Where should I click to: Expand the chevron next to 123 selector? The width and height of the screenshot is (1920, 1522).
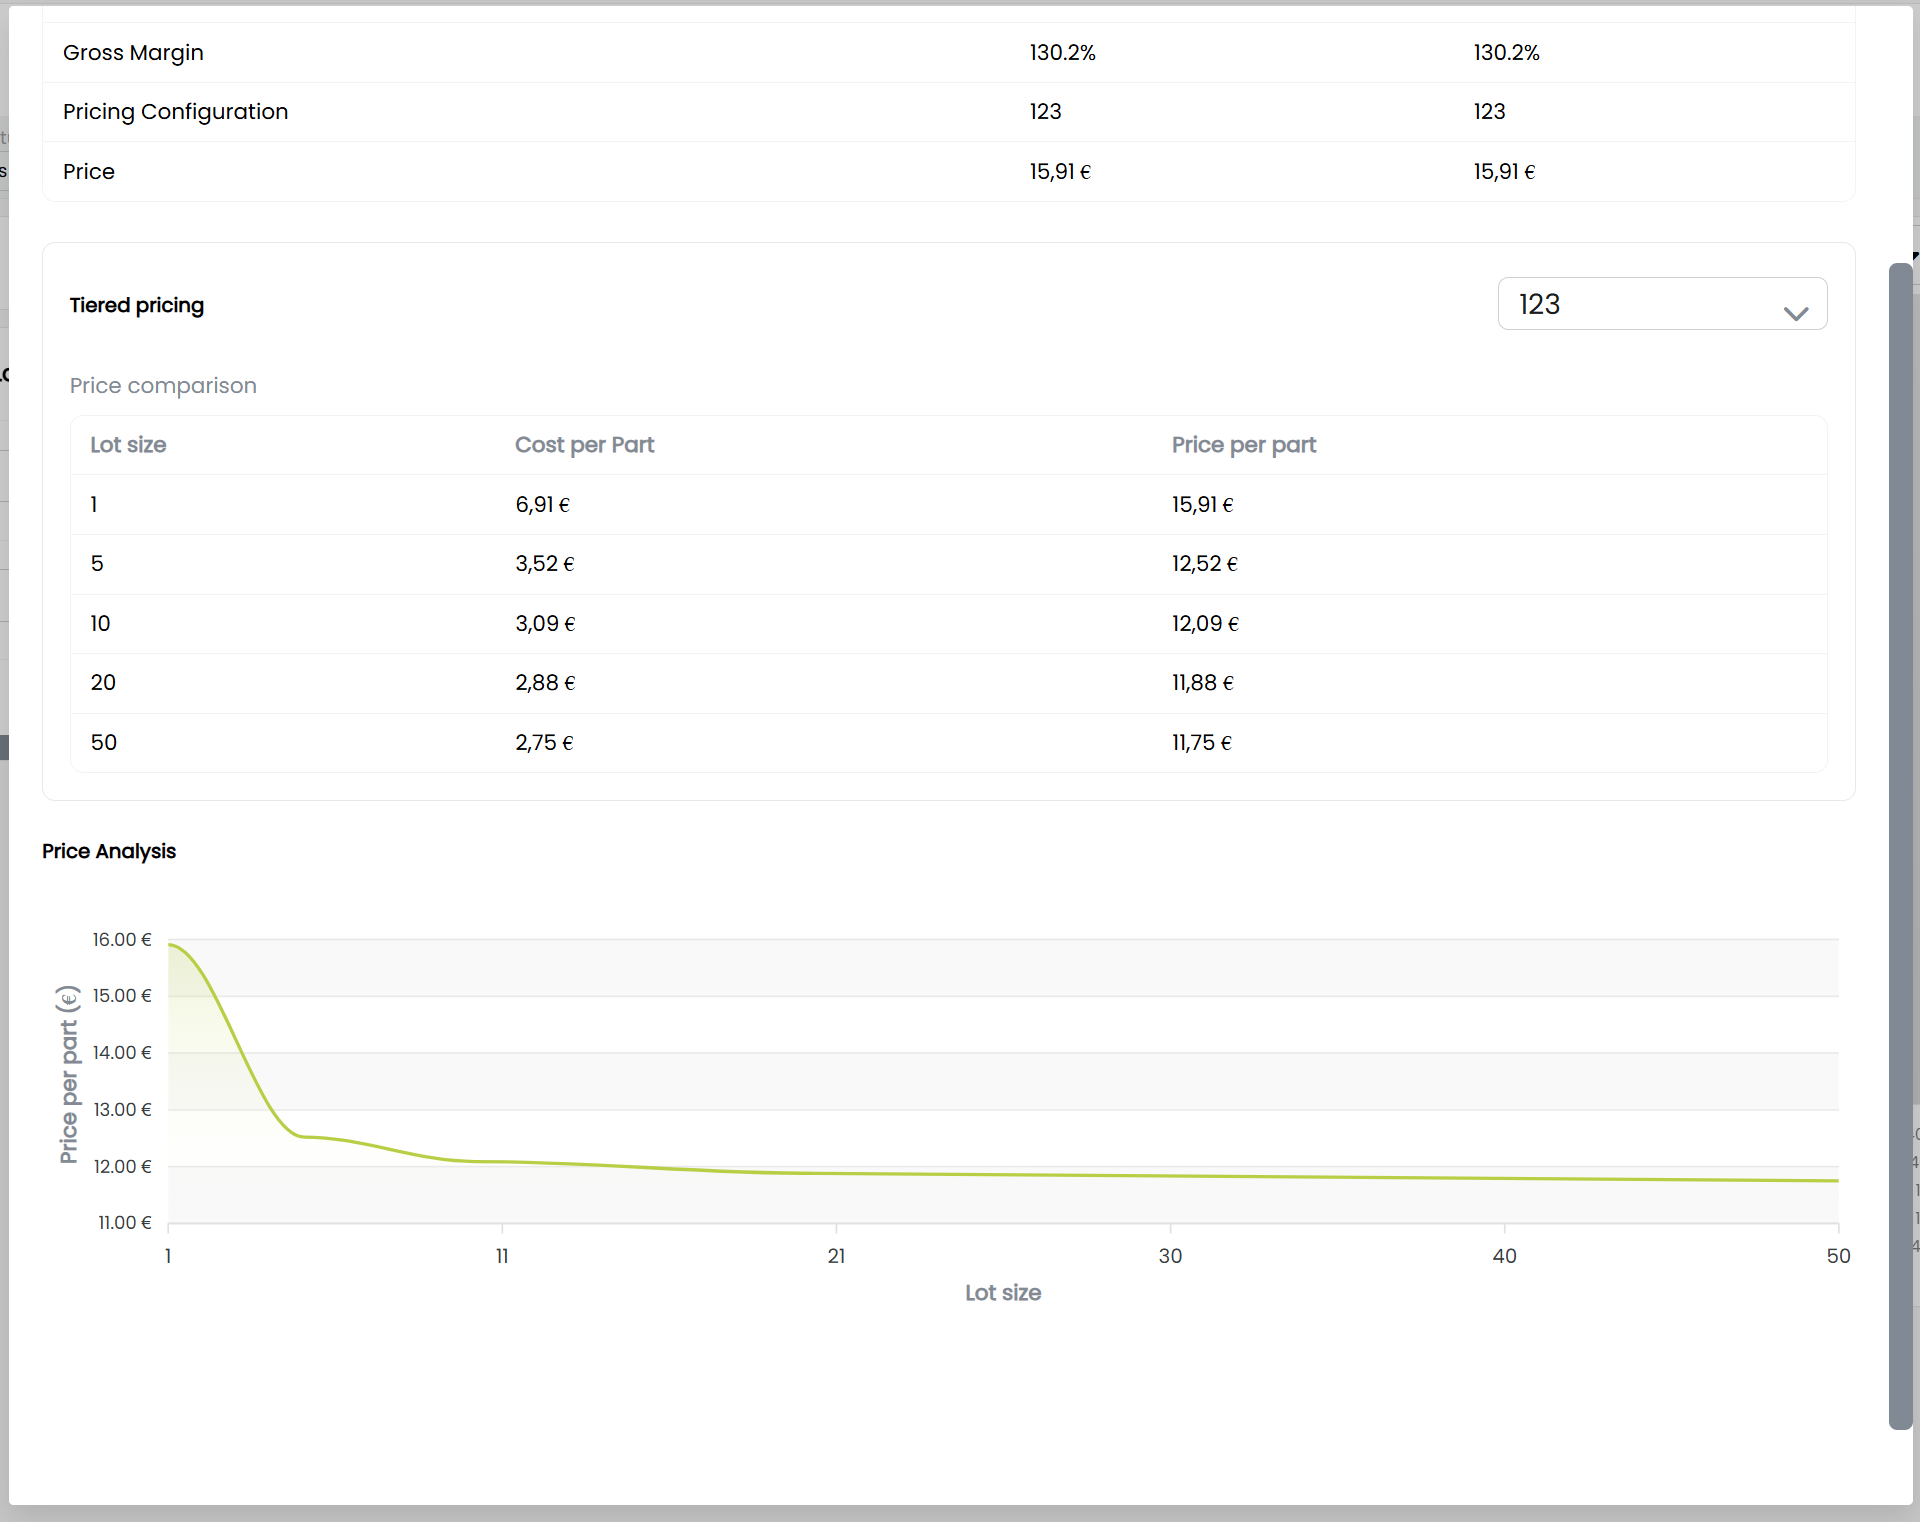coord(1796,311)
